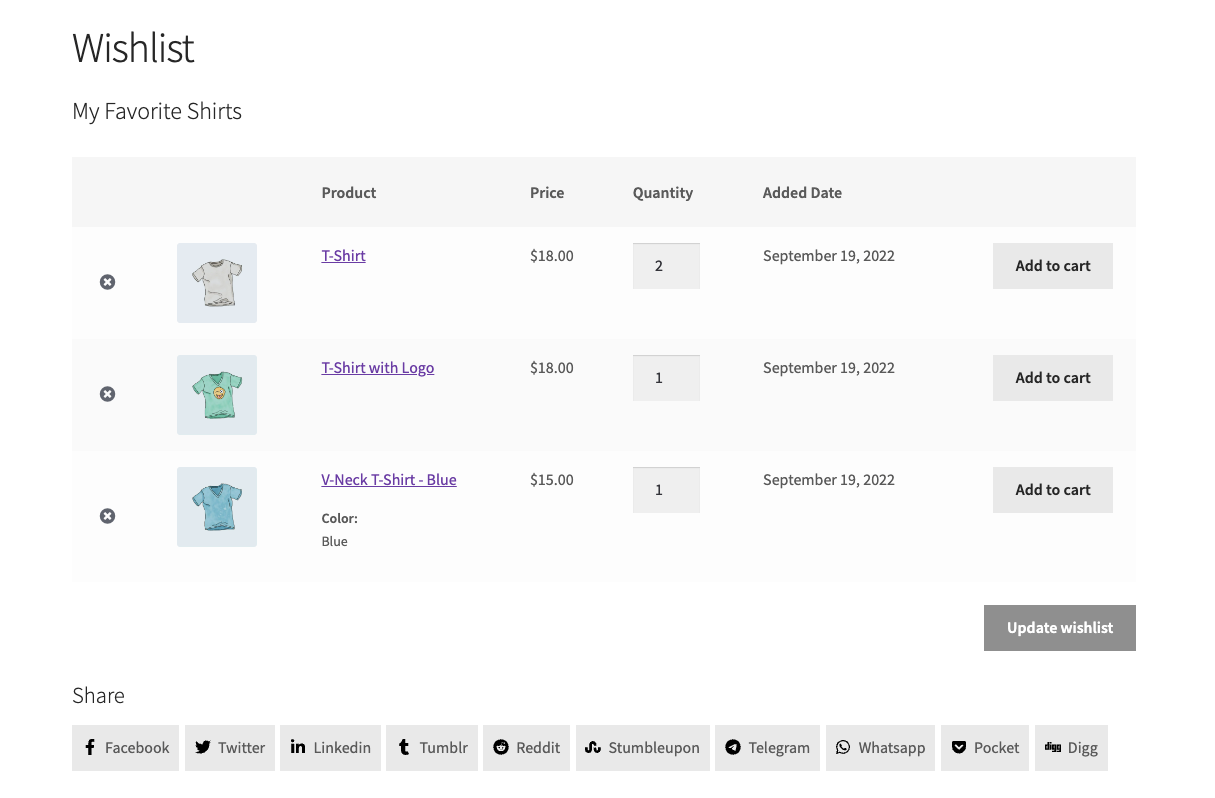The width and height of the screenshot is (1215, 798).
Task: Click the Update wishlist button
Action: 1059,628
